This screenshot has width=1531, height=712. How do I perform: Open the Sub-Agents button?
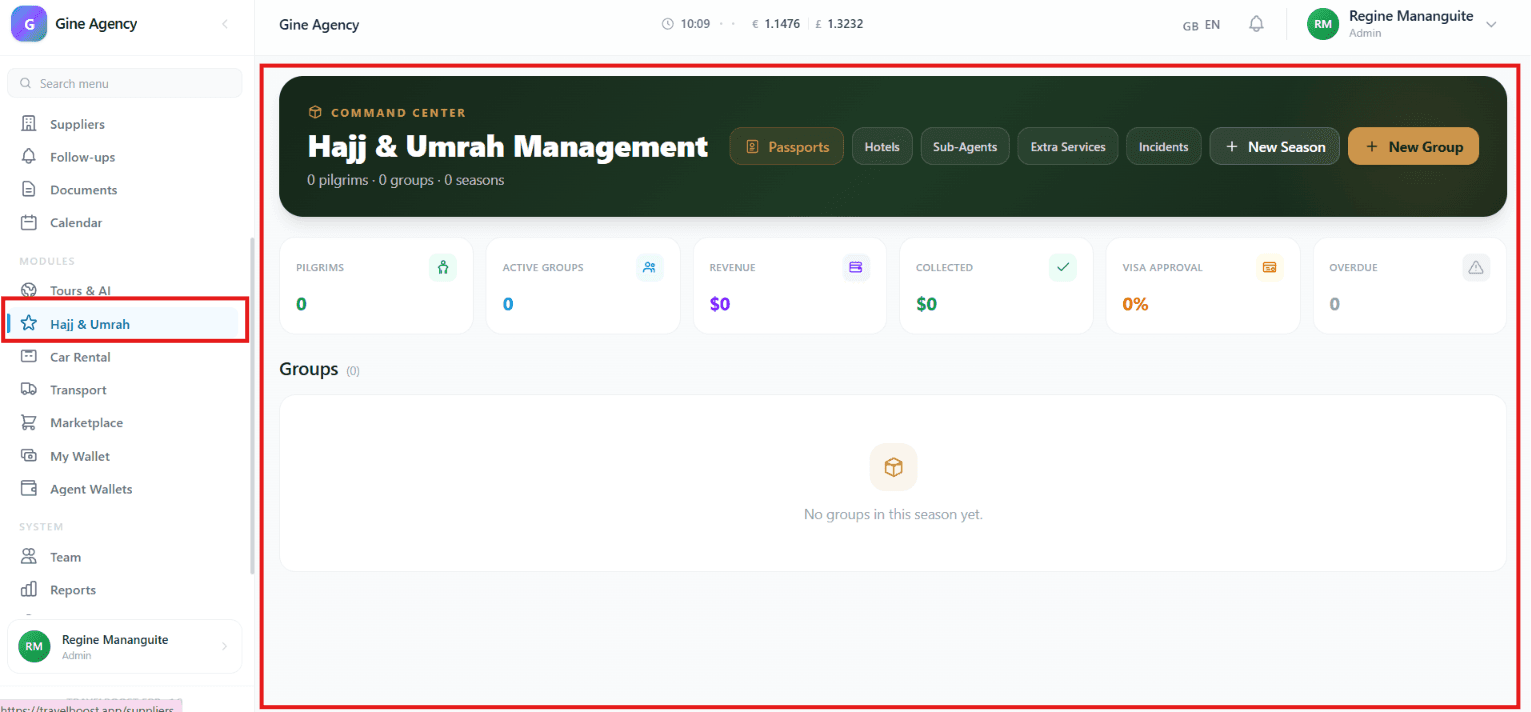tap(965, 146)
